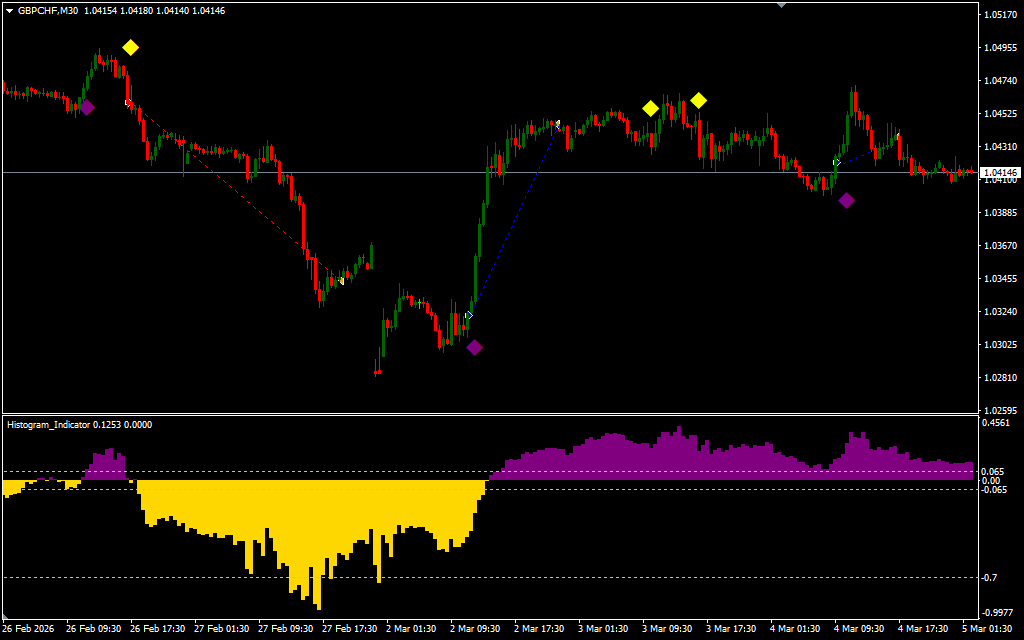The image size is (1024, 640).
Task: Click the close arrow ending the long blue dotted line
Action: click(557, 124)
